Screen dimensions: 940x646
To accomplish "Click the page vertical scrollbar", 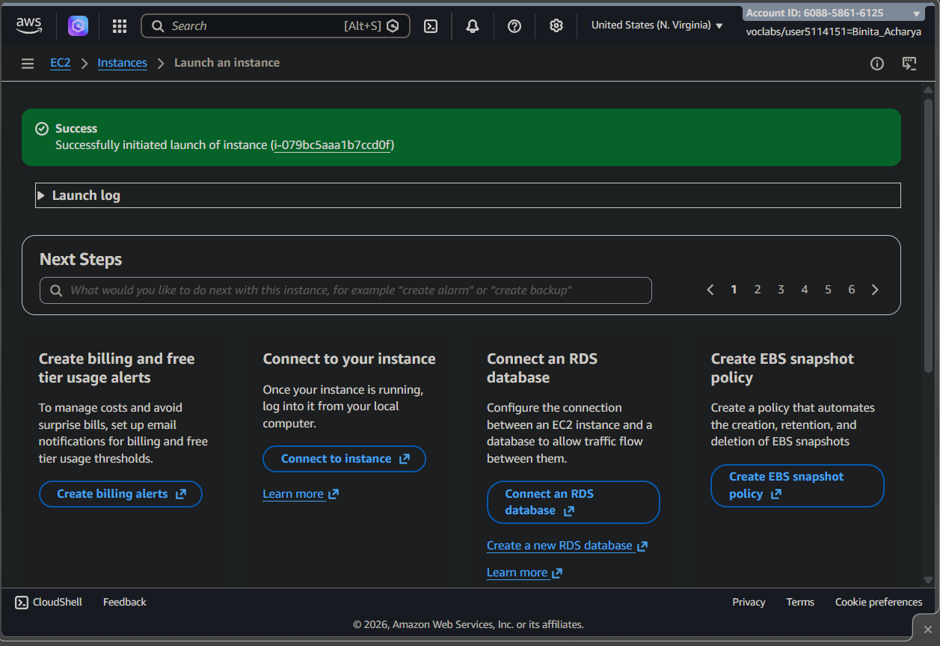I will click(928, 237).
